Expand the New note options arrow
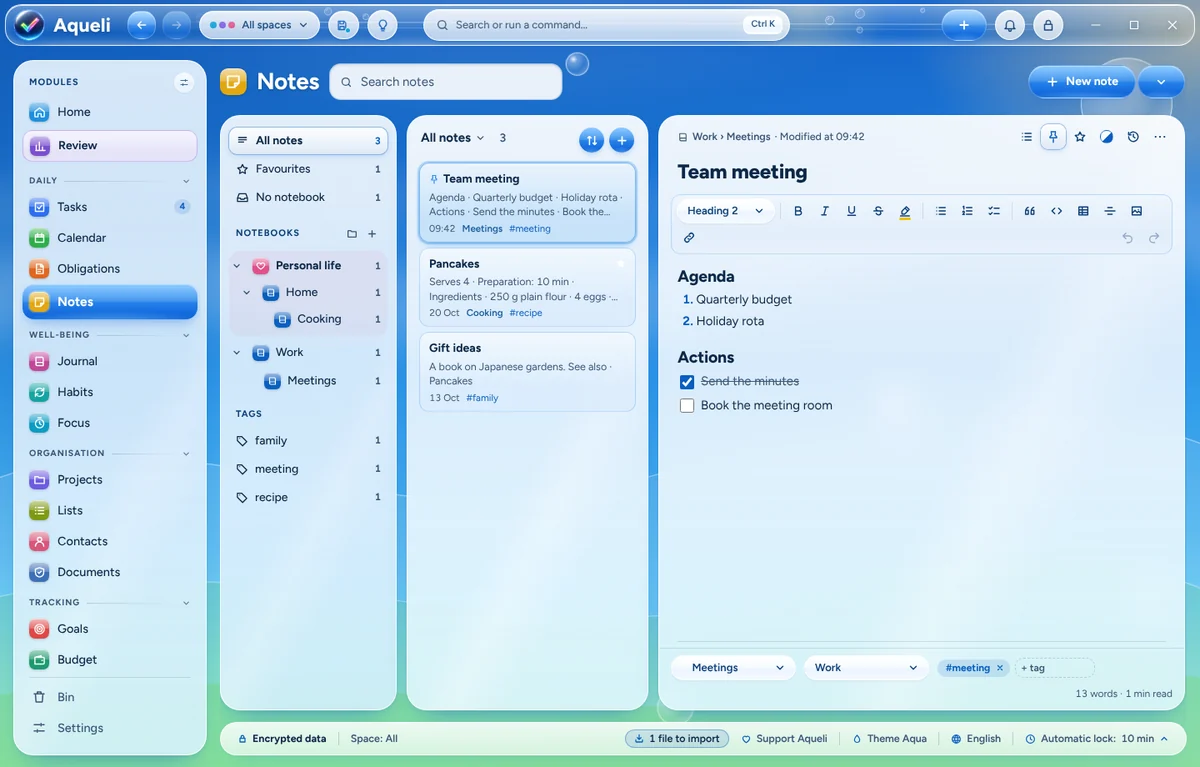The image size is (1200, 767). [x=1161, y=82]
